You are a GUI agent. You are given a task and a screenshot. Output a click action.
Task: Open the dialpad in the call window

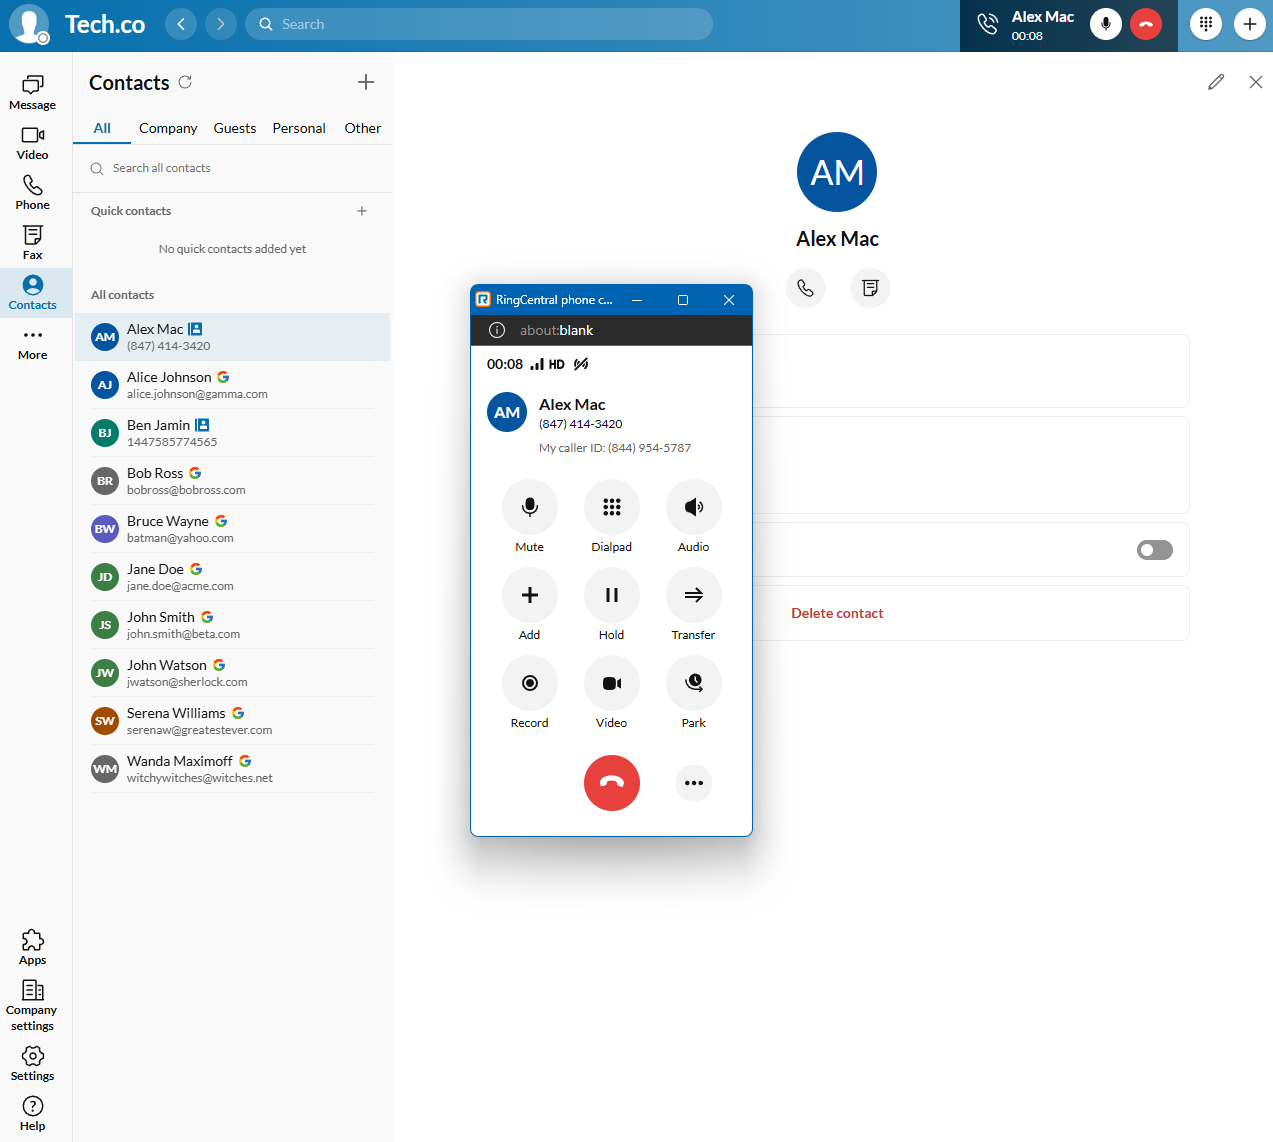point(611,507)
